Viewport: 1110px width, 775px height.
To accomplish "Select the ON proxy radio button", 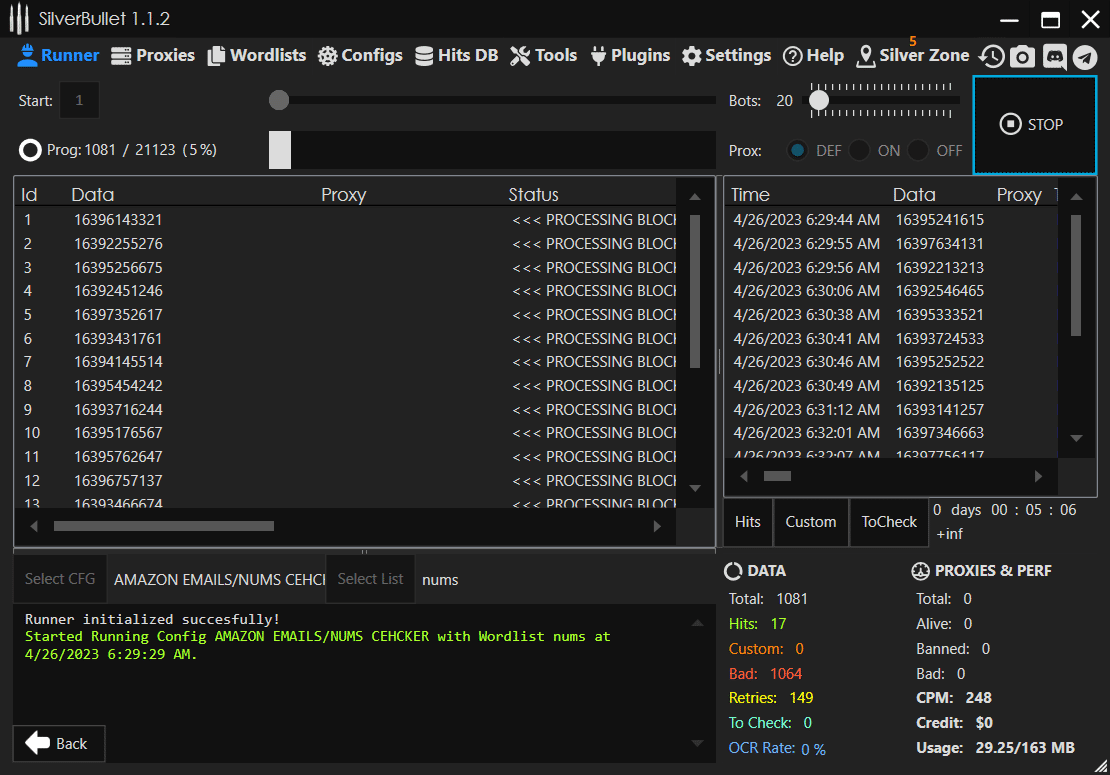I will [859, 151].
